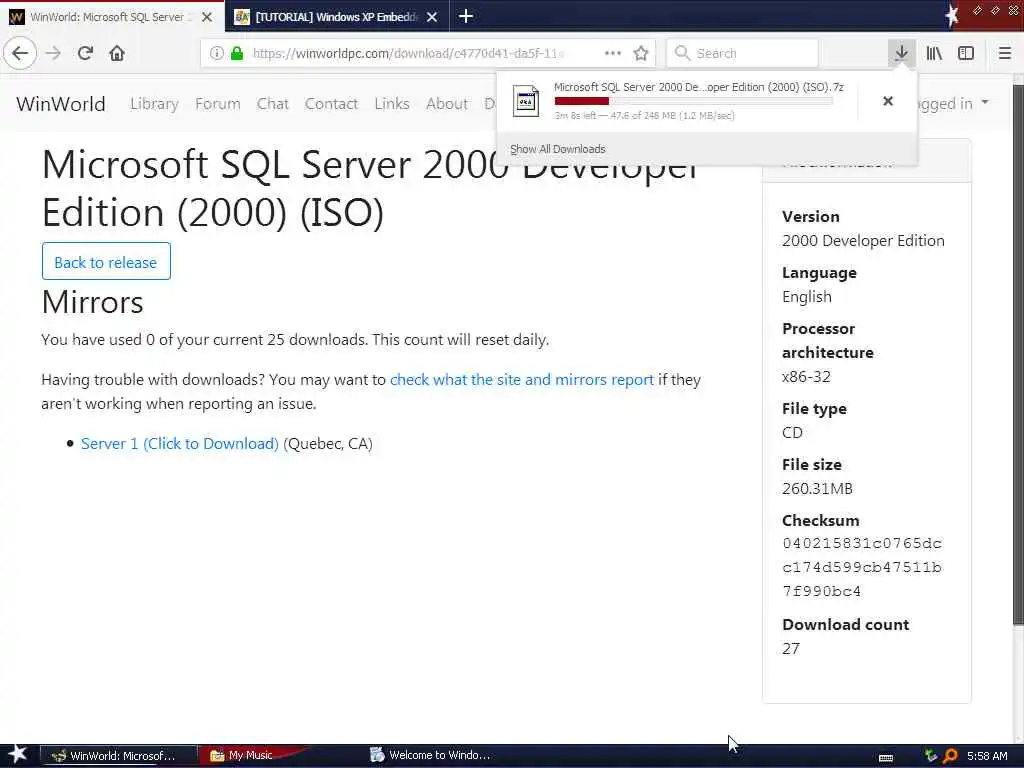Go back with the browser back arrow
1024x768 pixels.
click(20, 53)
